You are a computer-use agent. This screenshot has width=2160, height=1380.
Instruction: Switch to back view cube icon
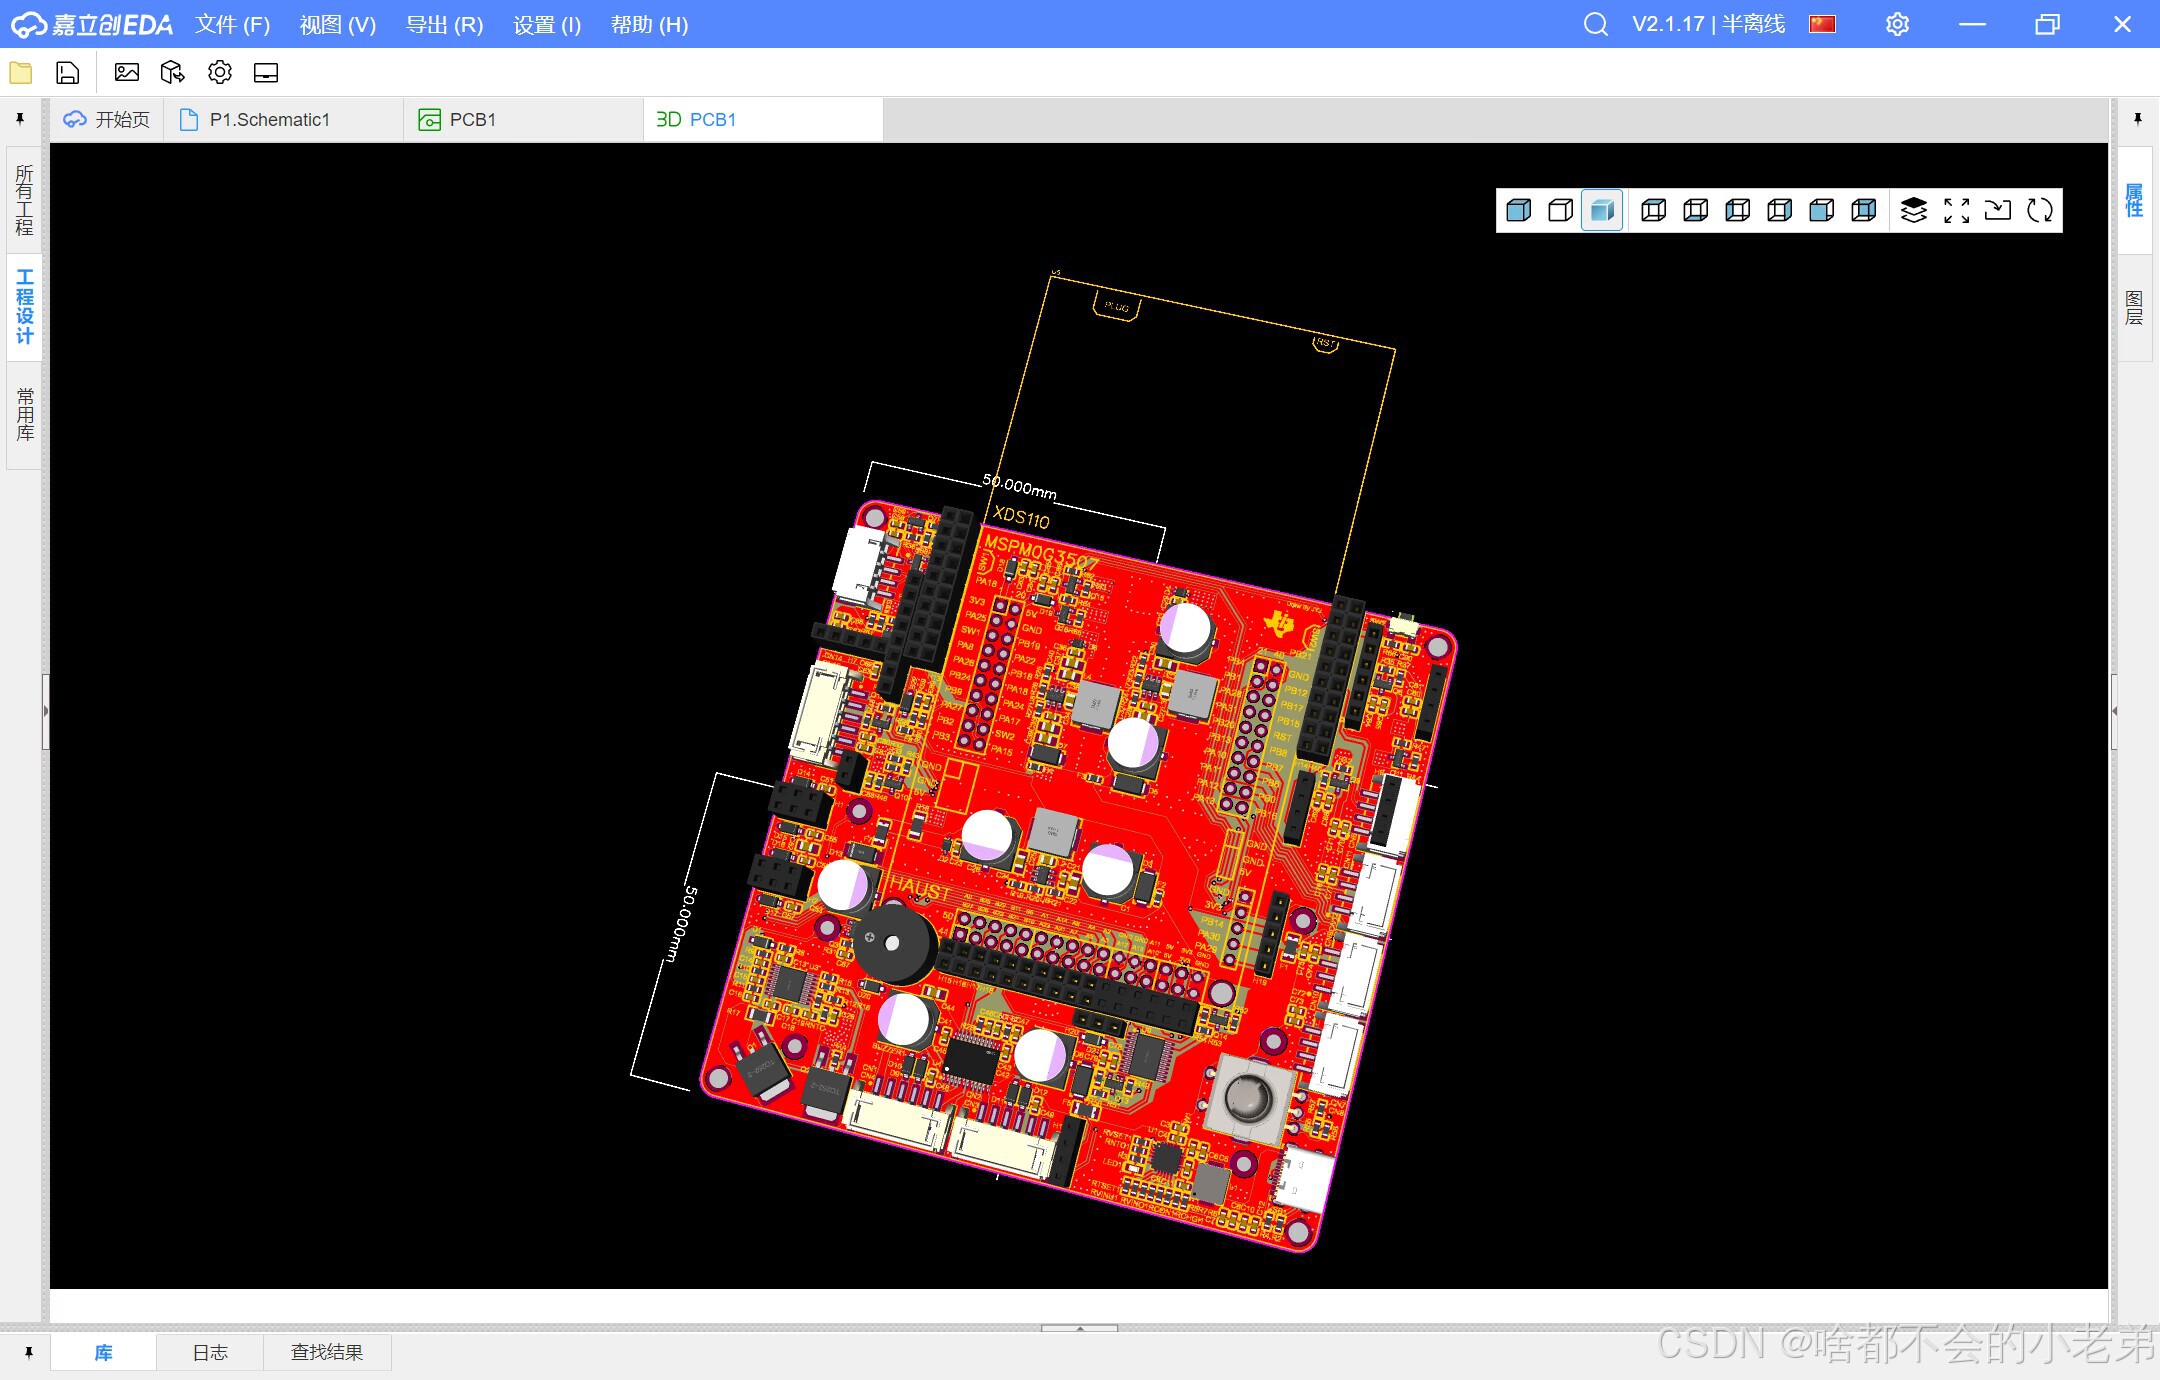pos(1864,210)
